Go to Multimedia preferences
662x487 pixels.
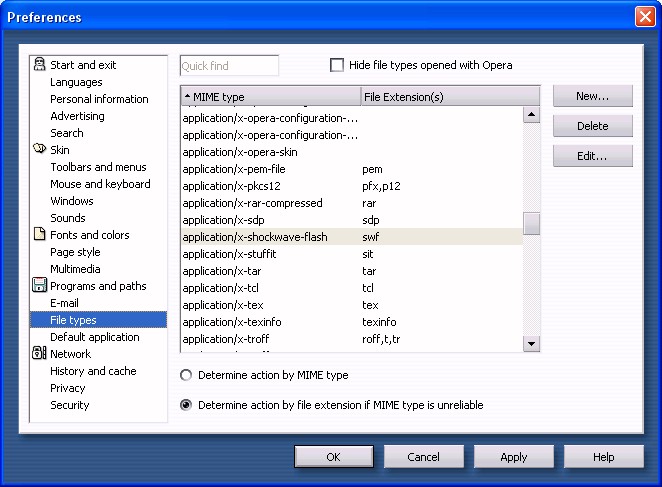click(75, 269)
